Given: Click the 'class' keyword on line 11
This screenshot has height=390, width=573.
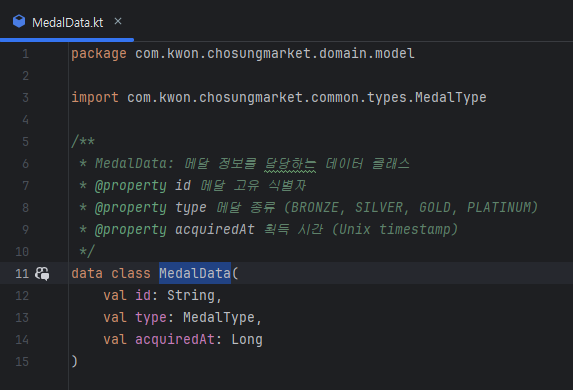Looking at the screenshot, I should (x=131, y=273).
